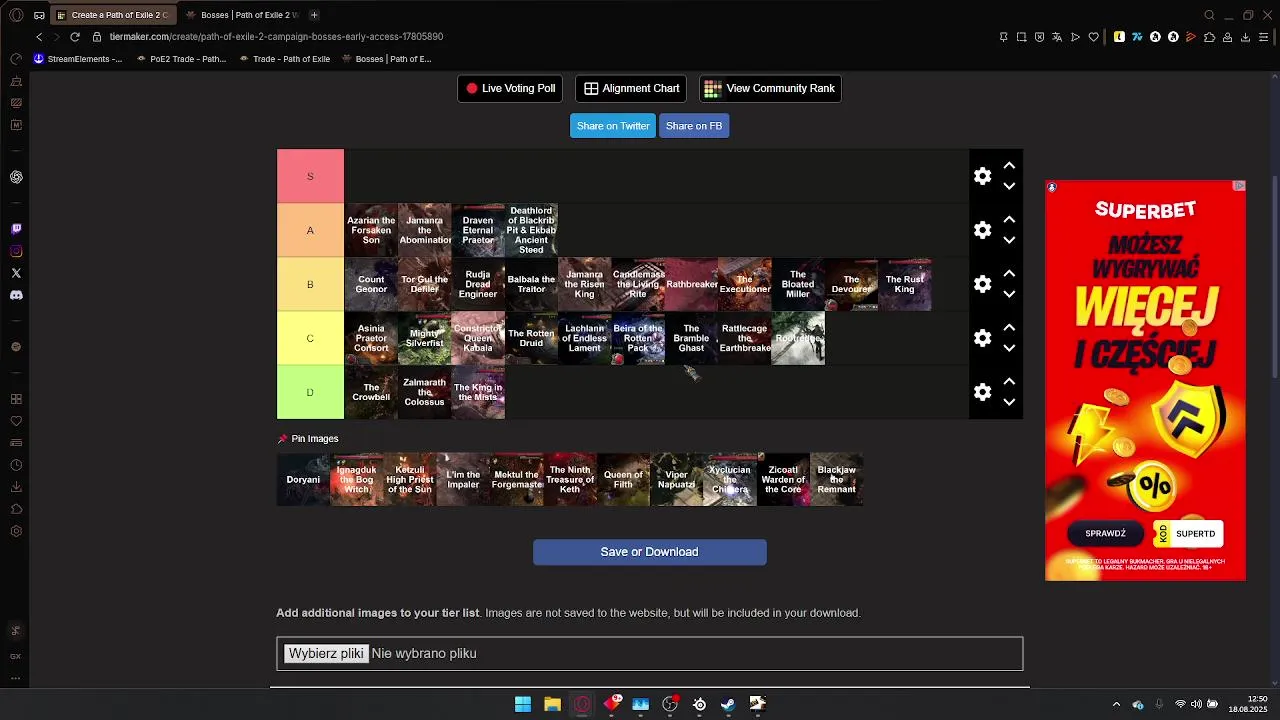Open StreamElements bookmark
The image size is (1280, 720).
(78, 59)
